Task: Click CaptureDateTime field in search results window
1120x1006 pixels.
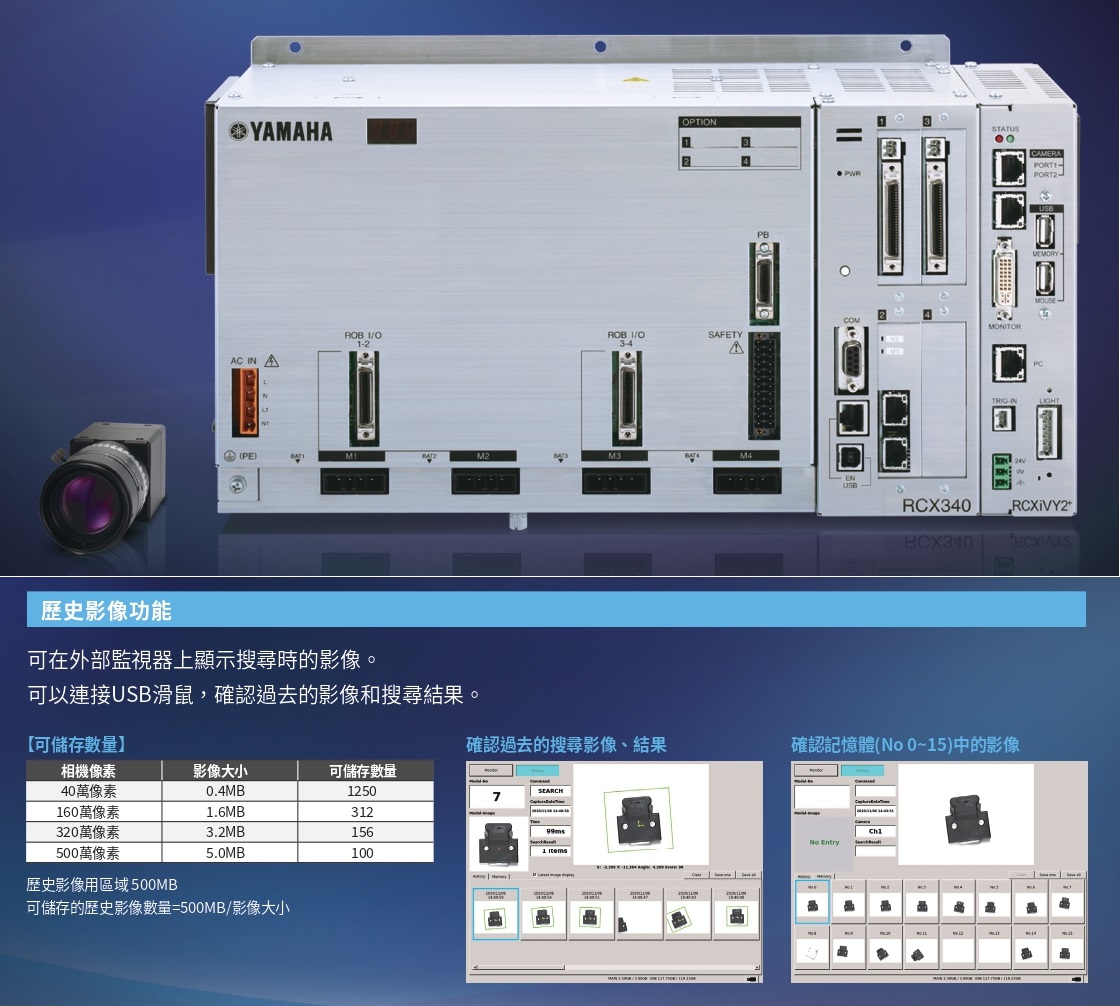Action: [551, 811]
